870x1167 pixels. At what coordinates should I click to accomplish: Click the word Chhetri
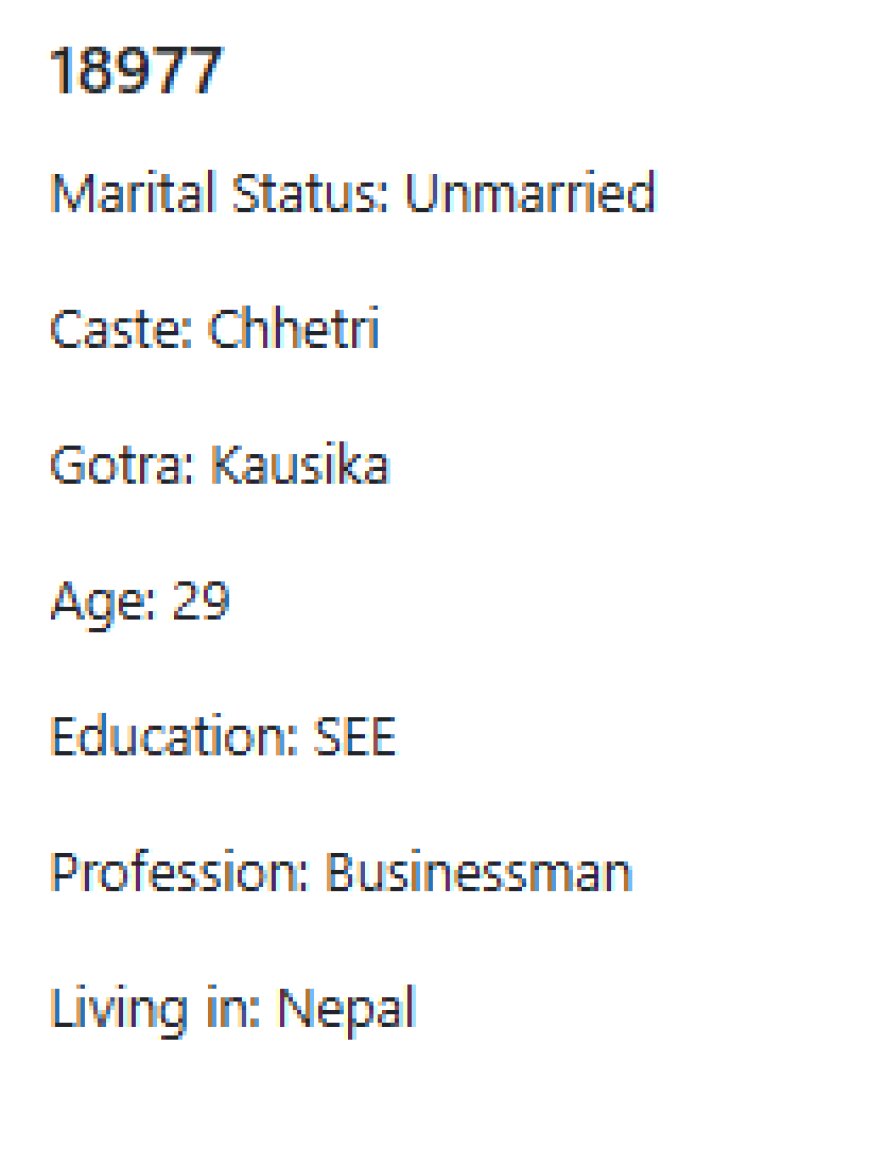click(293, 328)
